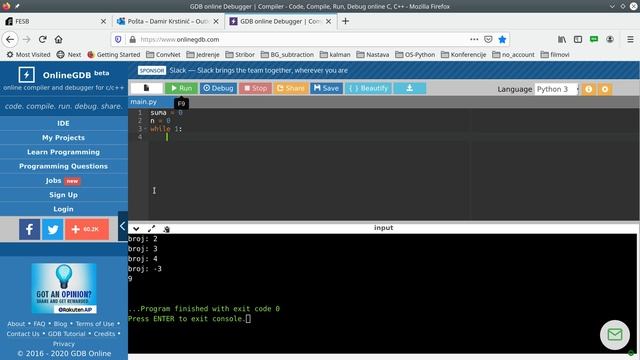Open the Most Visited bookmark

tap(28, 55)
